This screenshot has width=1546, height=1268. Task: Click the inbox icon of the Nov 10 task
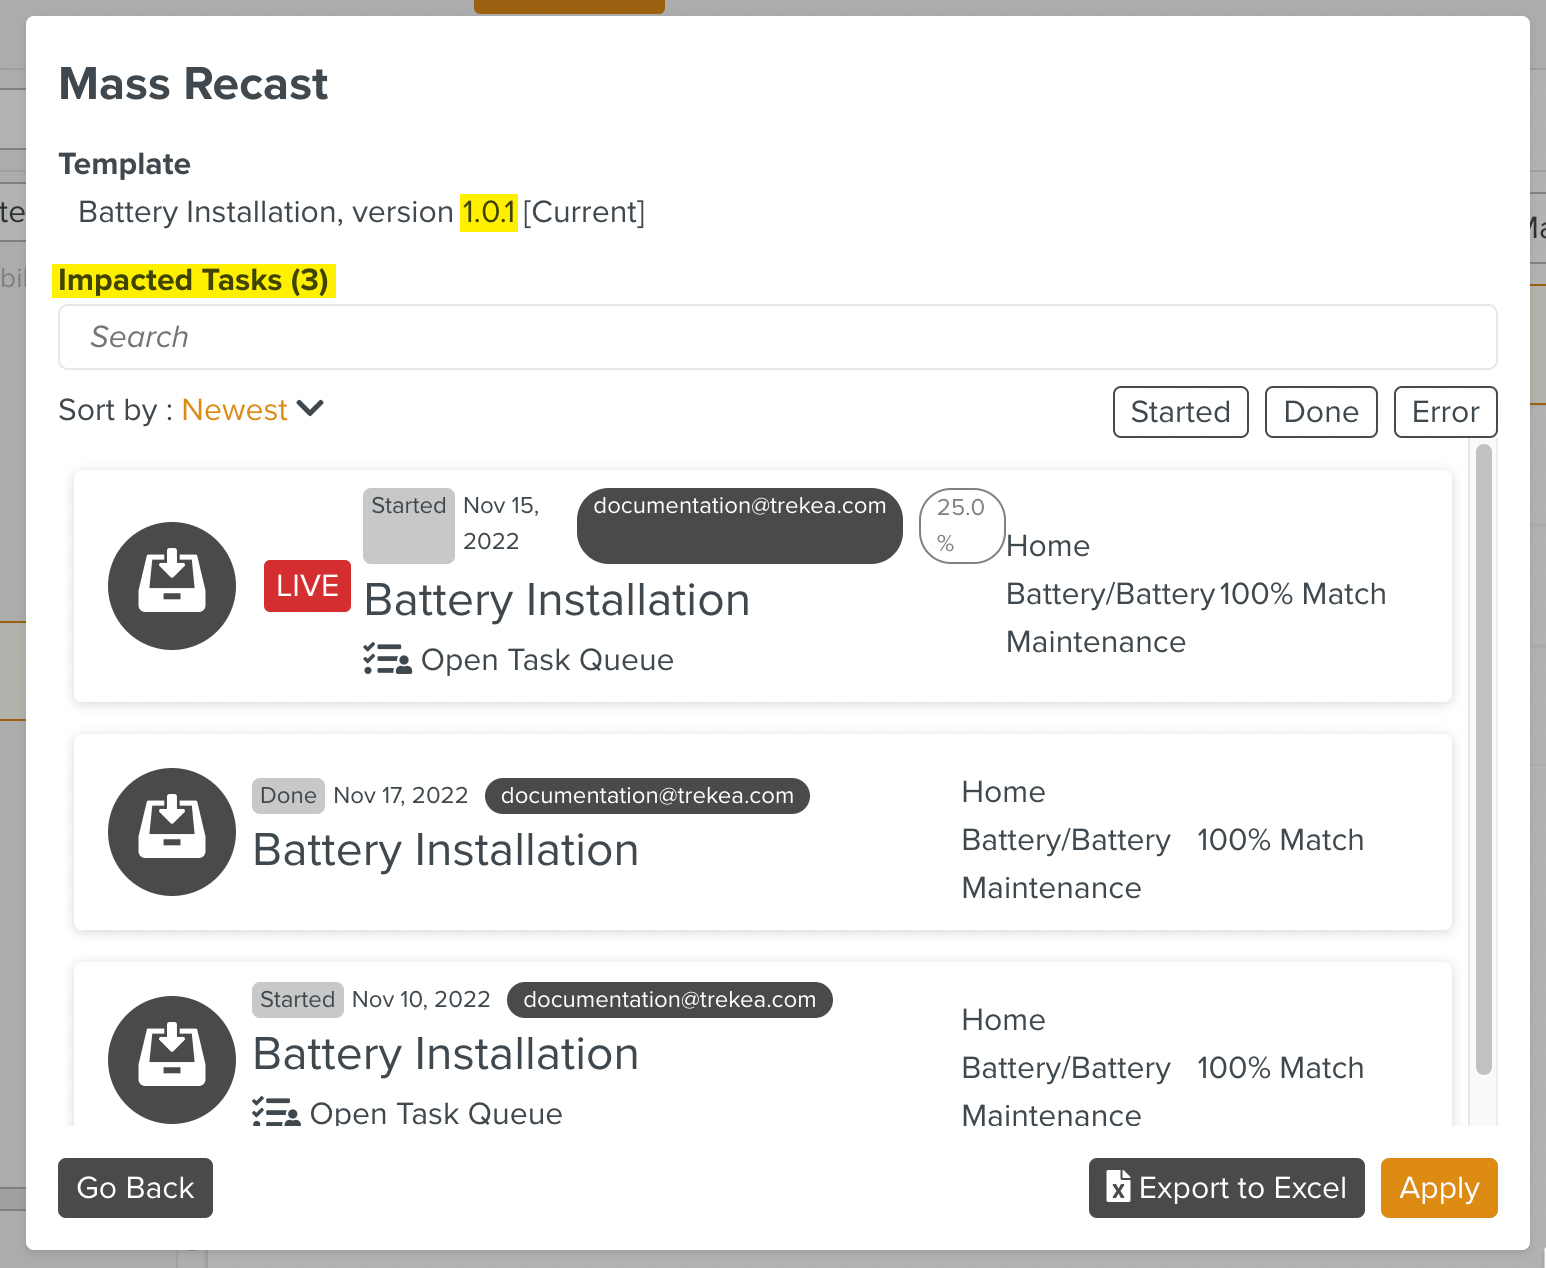172,1060
